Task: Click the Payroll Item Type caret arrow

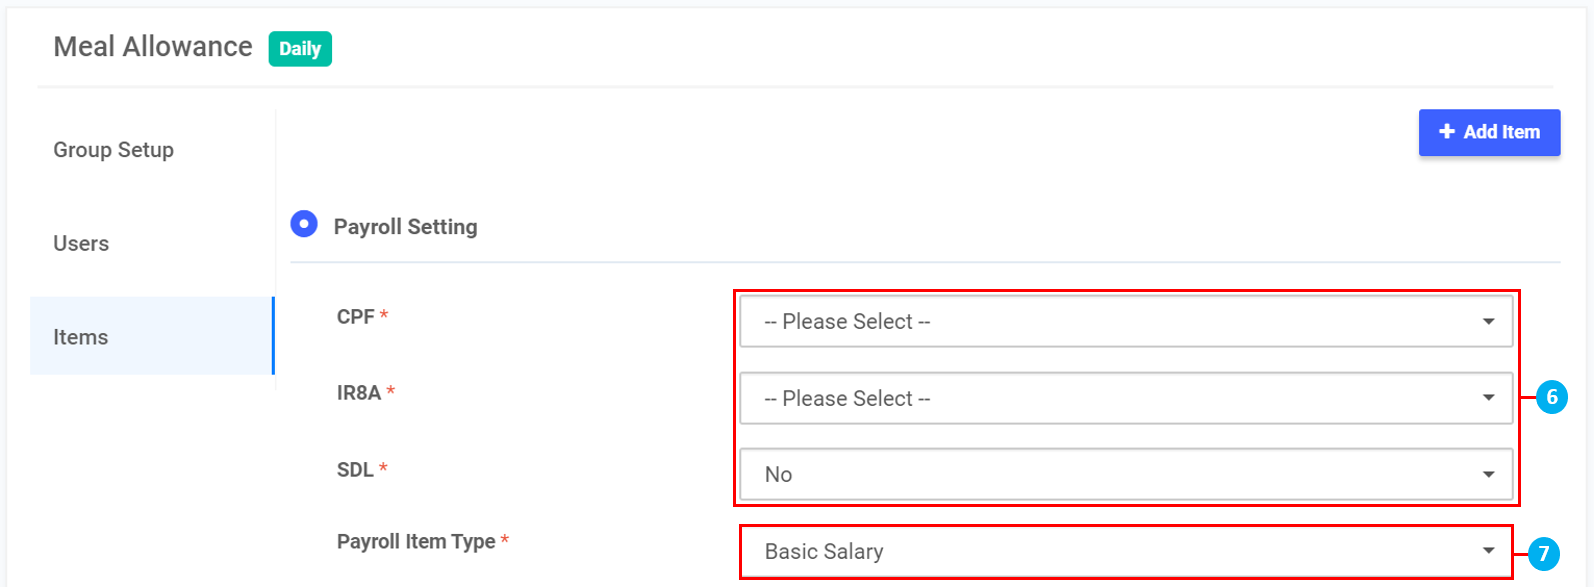Action: 1488,551
